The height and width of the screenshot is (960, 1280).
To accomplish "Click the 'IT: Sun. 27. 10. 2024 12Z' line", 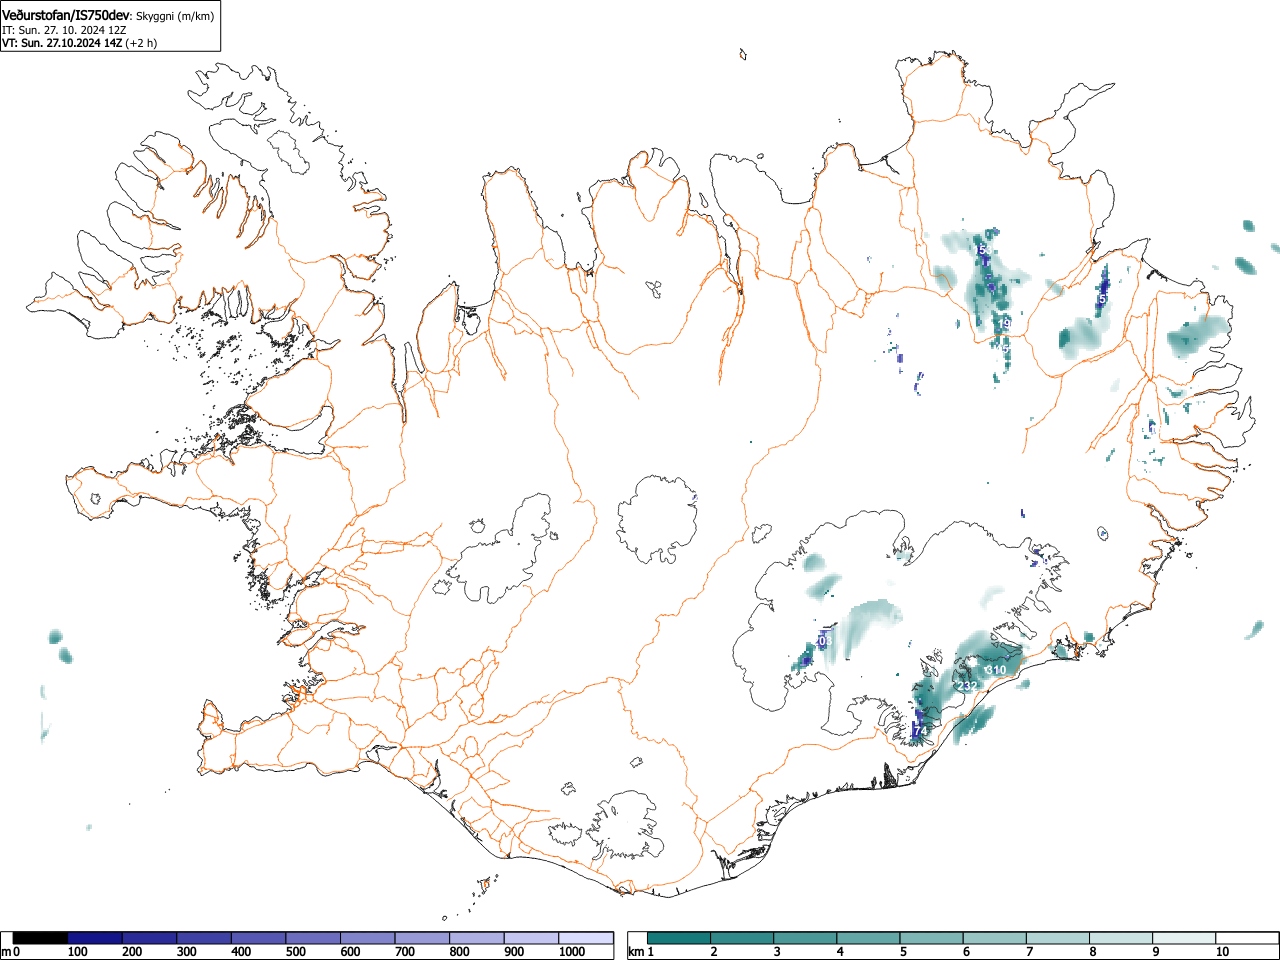I will click(64, 30).
